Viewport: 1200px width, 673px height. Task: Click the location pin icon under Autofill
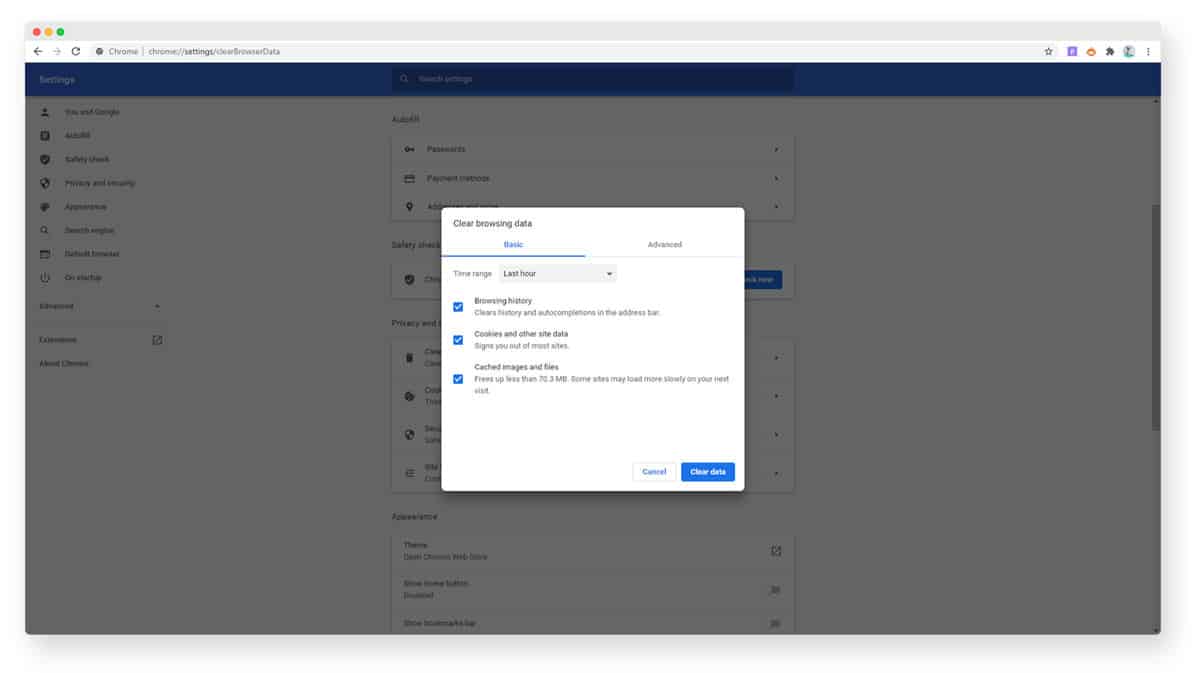(409, 207)
